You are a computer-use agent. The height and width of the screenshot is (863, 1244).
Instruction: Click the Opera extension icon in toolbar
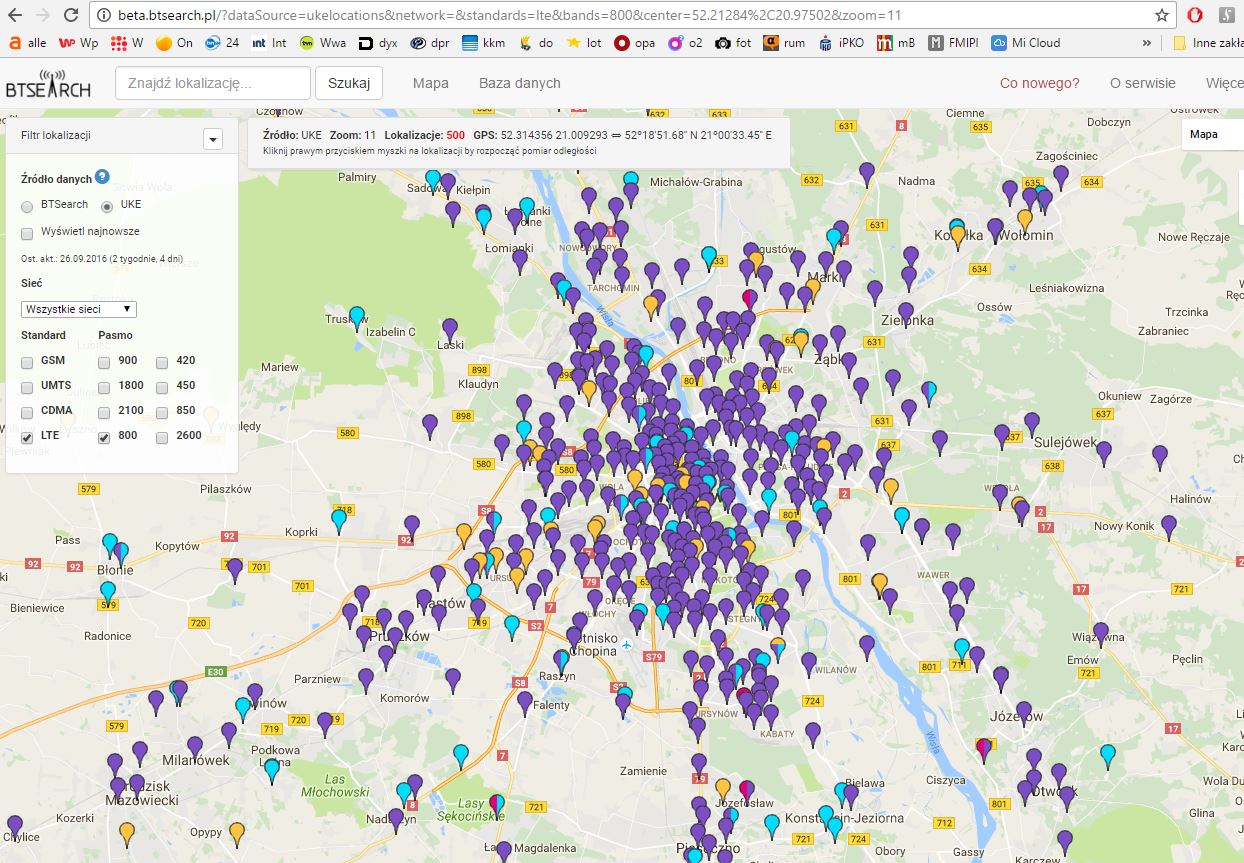click(x=1195, y=15)
